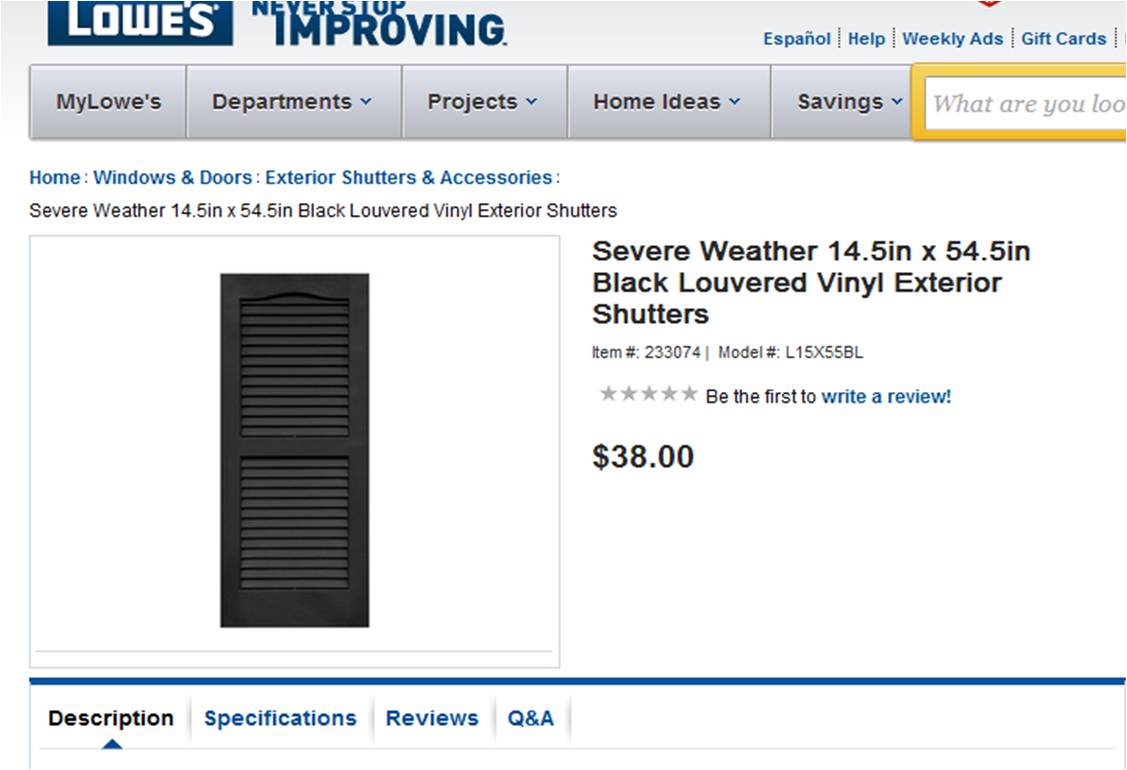Open the MyLowe's menu item

[x=108, y=102]
